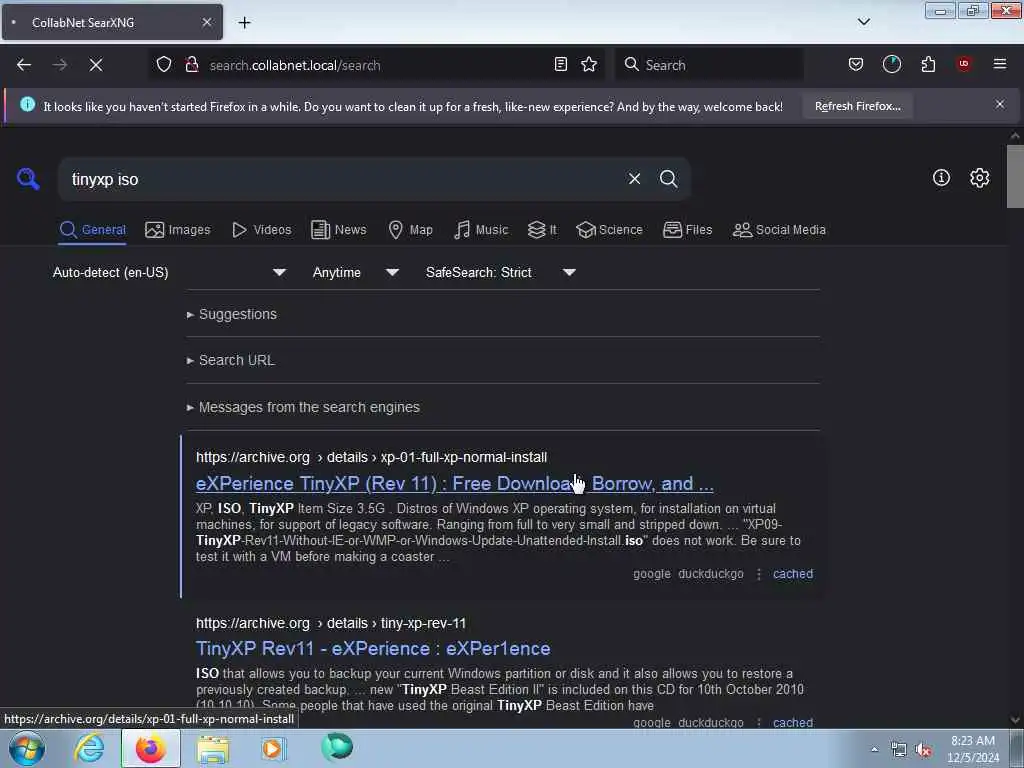Switch to Map search category

coord(410,230)
